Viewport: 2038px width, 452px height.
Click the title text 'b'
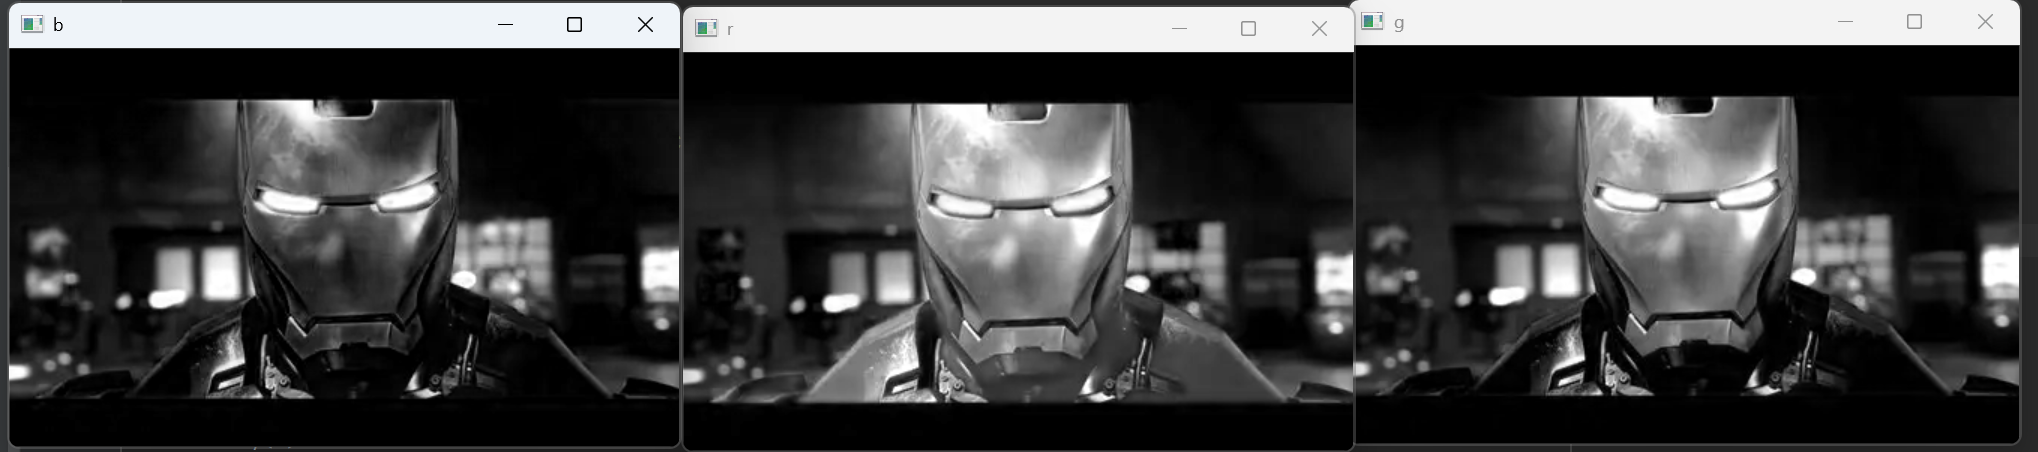point(58,25)
